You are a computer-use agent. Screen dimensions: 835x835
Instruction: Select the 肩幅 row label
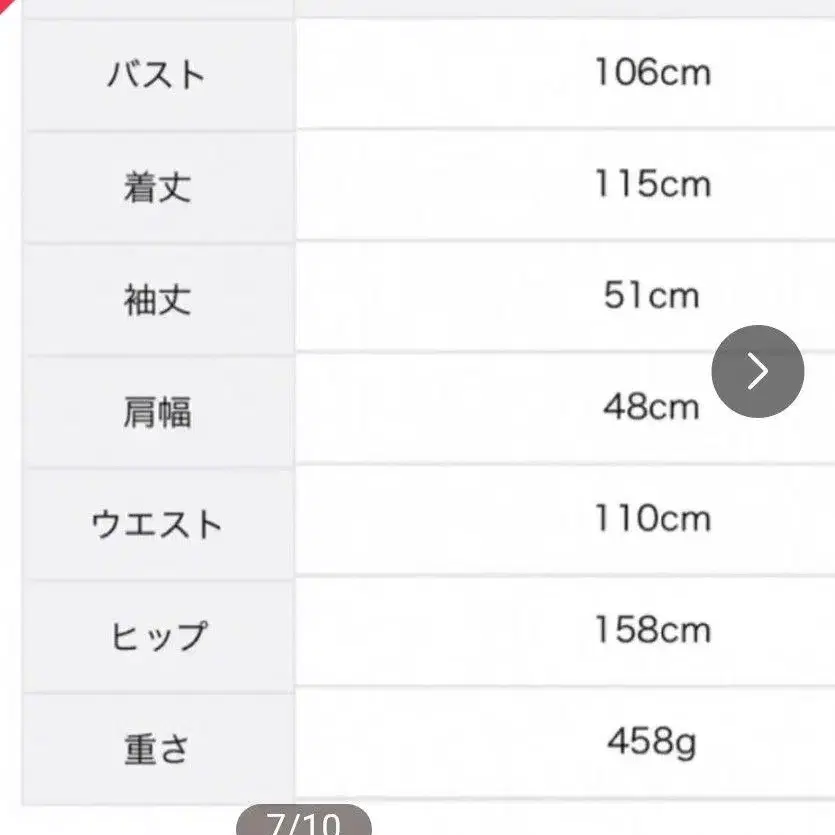(x=157, y=410)
